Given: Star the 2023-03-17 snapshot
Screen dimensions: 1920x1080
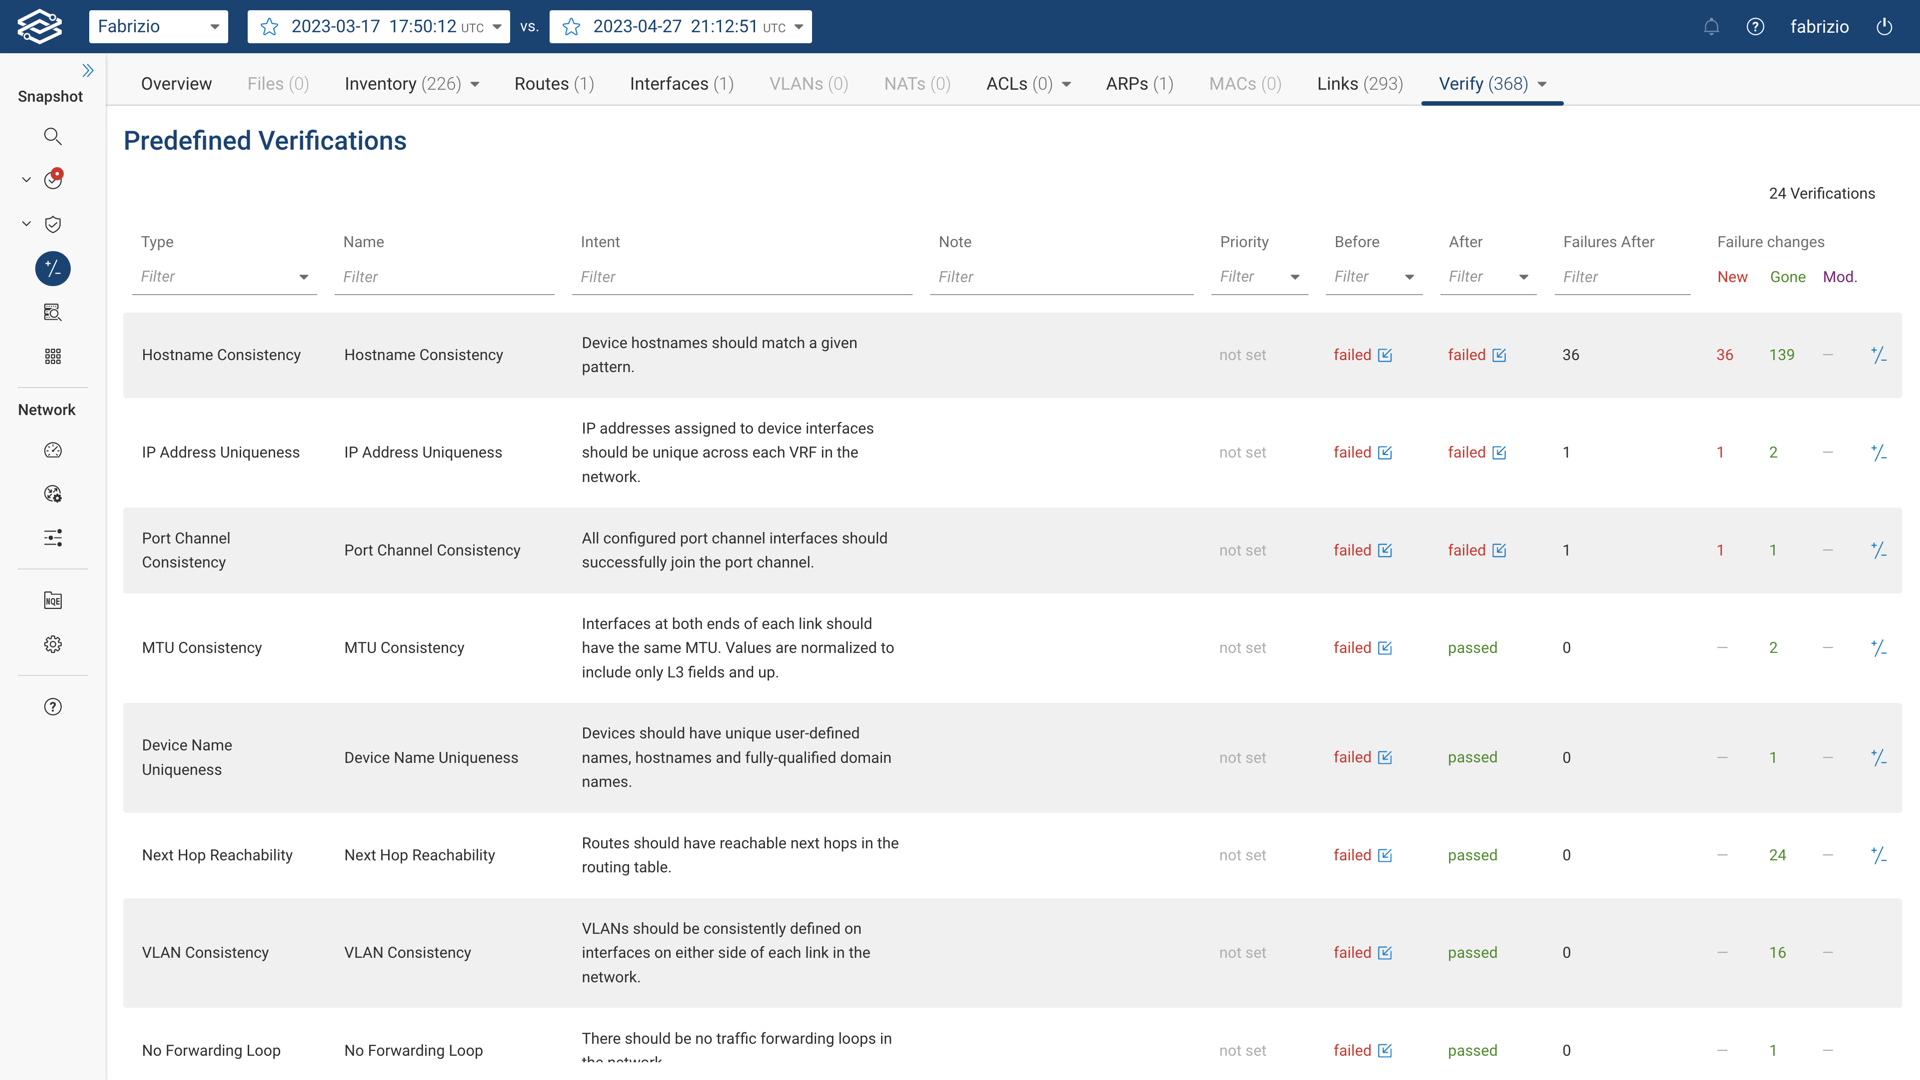Looking at the screenshot, I should point(269,27).
